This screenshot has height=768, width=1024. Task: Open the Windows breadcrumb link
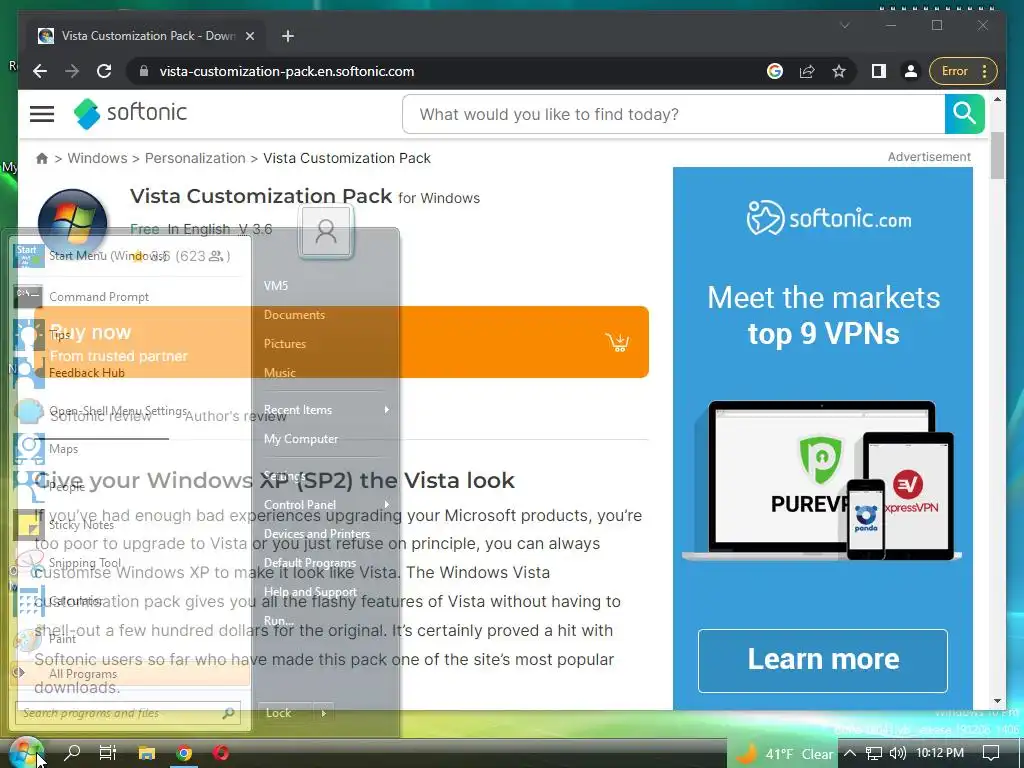point(97,158)
